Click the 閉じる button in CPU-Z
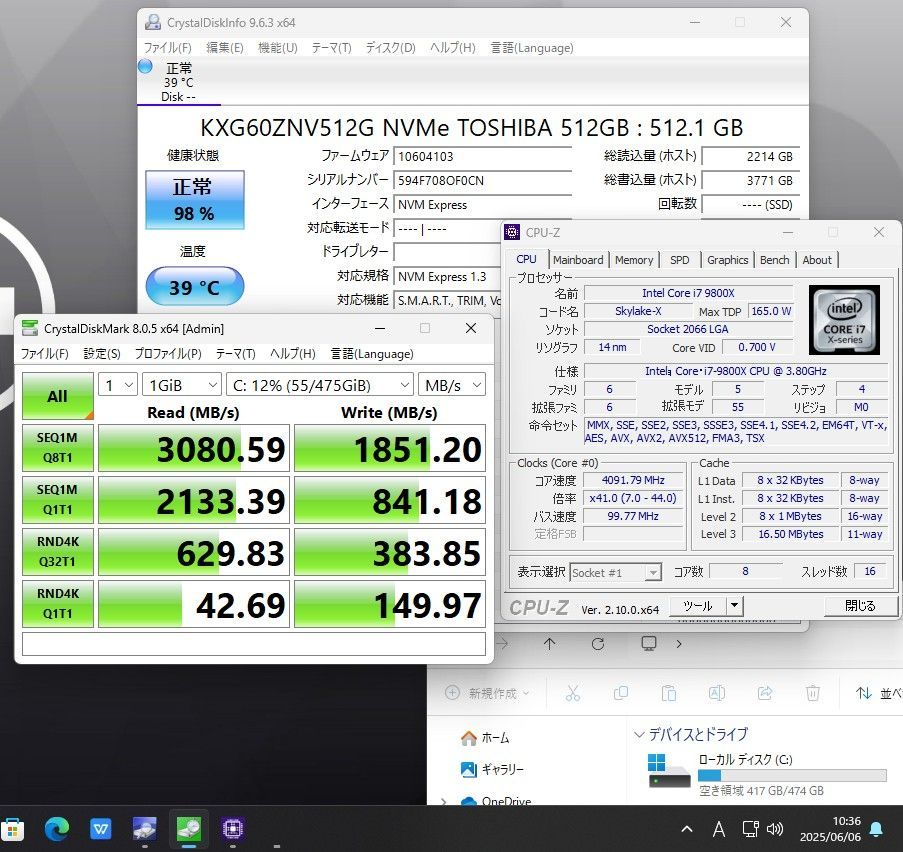Image resolution: width=903 pixels, height=852 pixels. pyautogui.click(x=859, y=605)
